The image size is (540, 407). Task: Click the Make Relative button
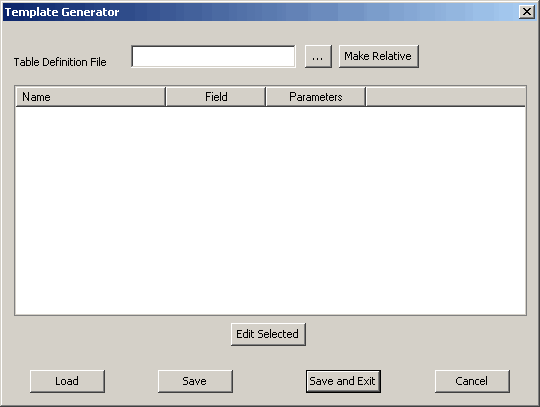click(x=379, y=56)
